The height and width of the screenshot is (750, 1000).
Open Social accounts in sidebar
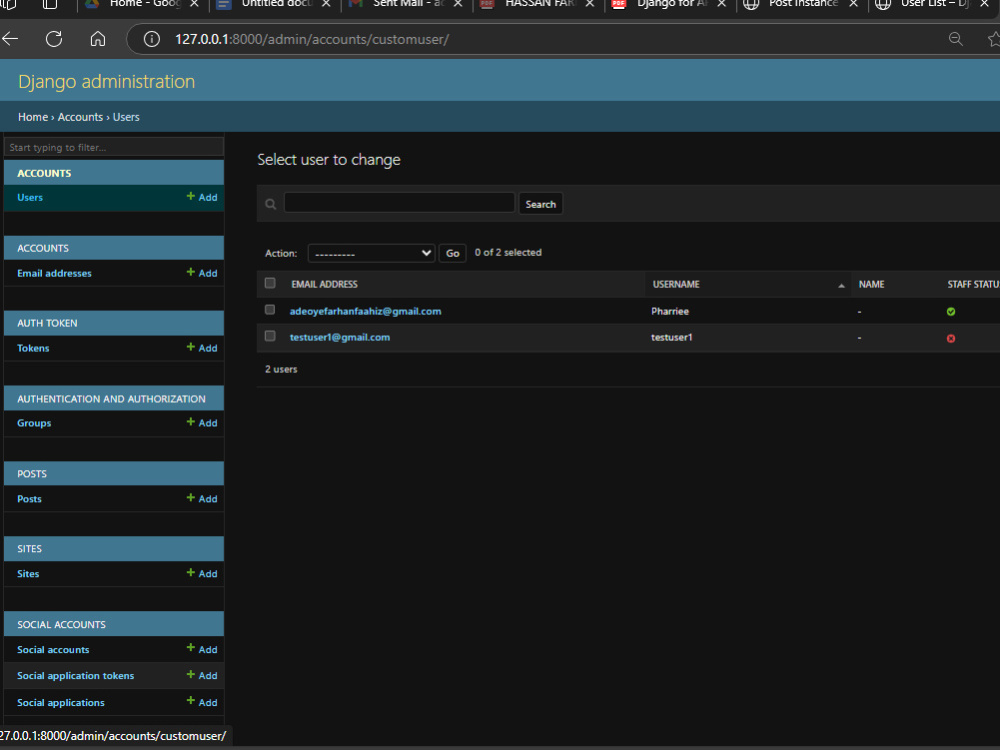(53, 649)
